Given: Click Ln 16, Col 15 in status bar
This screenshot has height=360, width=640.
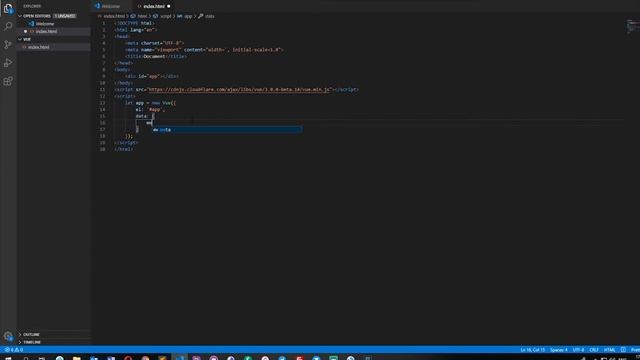Looking at the screenshot, I should pyautogui.click(x=533, y=350).
